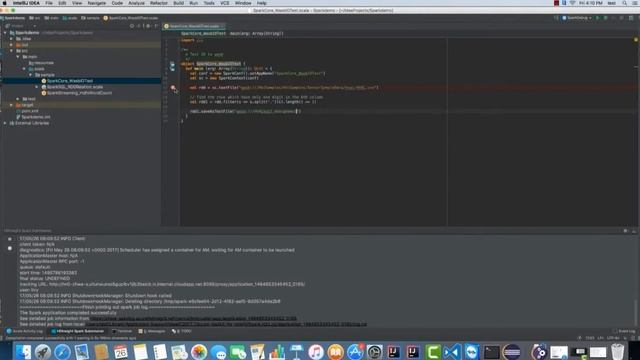The image size is (640, 360).
Task: Collapse the main folder
Action: tap(18, 57)
